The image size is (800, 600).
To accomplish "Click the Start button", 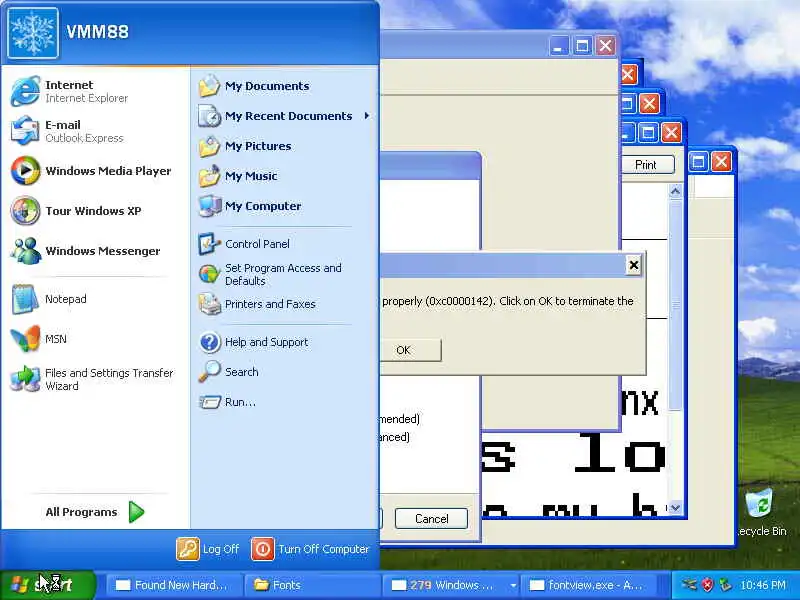I will 48,585.
